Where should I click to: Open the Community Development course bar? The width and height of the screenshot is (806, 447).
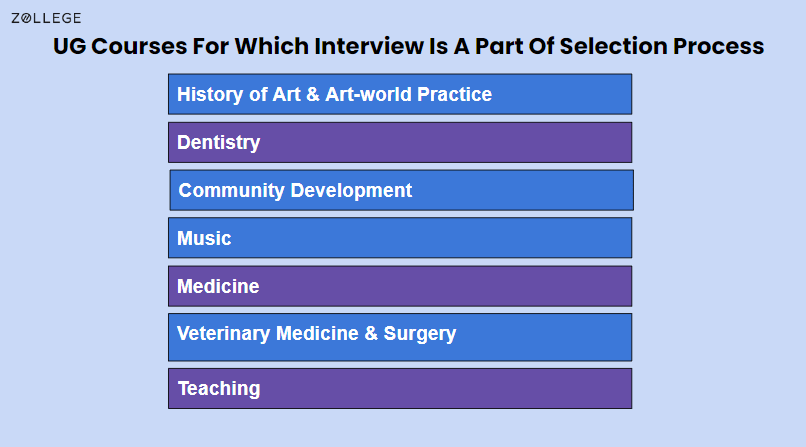pyautogui.click(x=401, y=190)
